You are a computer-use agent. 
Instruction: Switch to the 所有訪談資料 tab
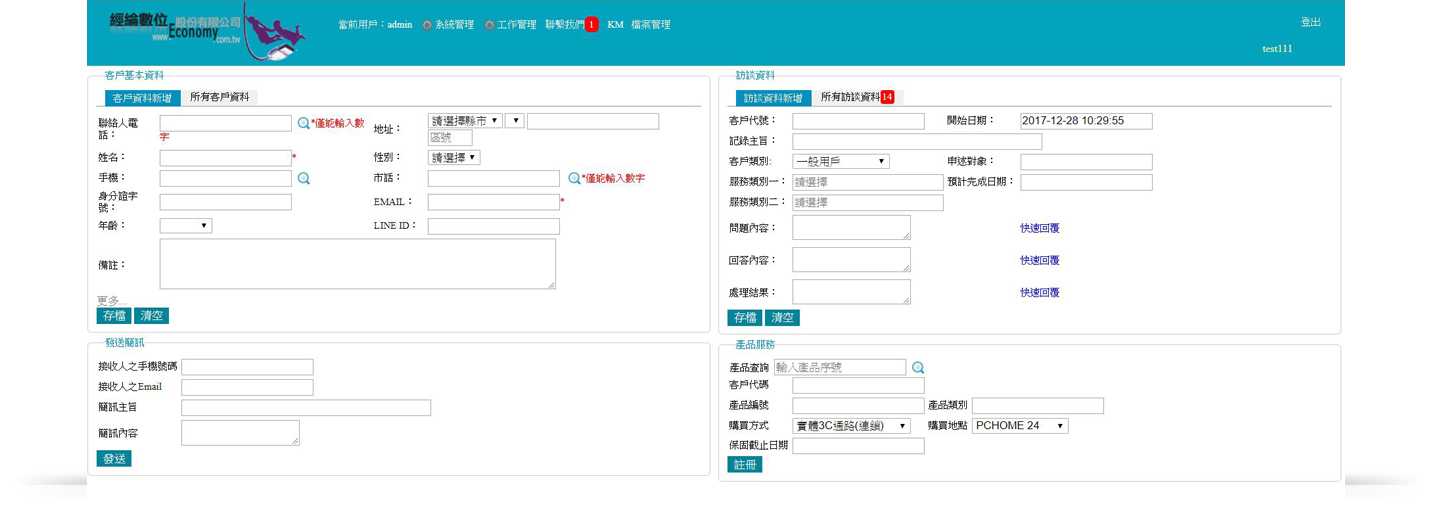pos(856,98)
